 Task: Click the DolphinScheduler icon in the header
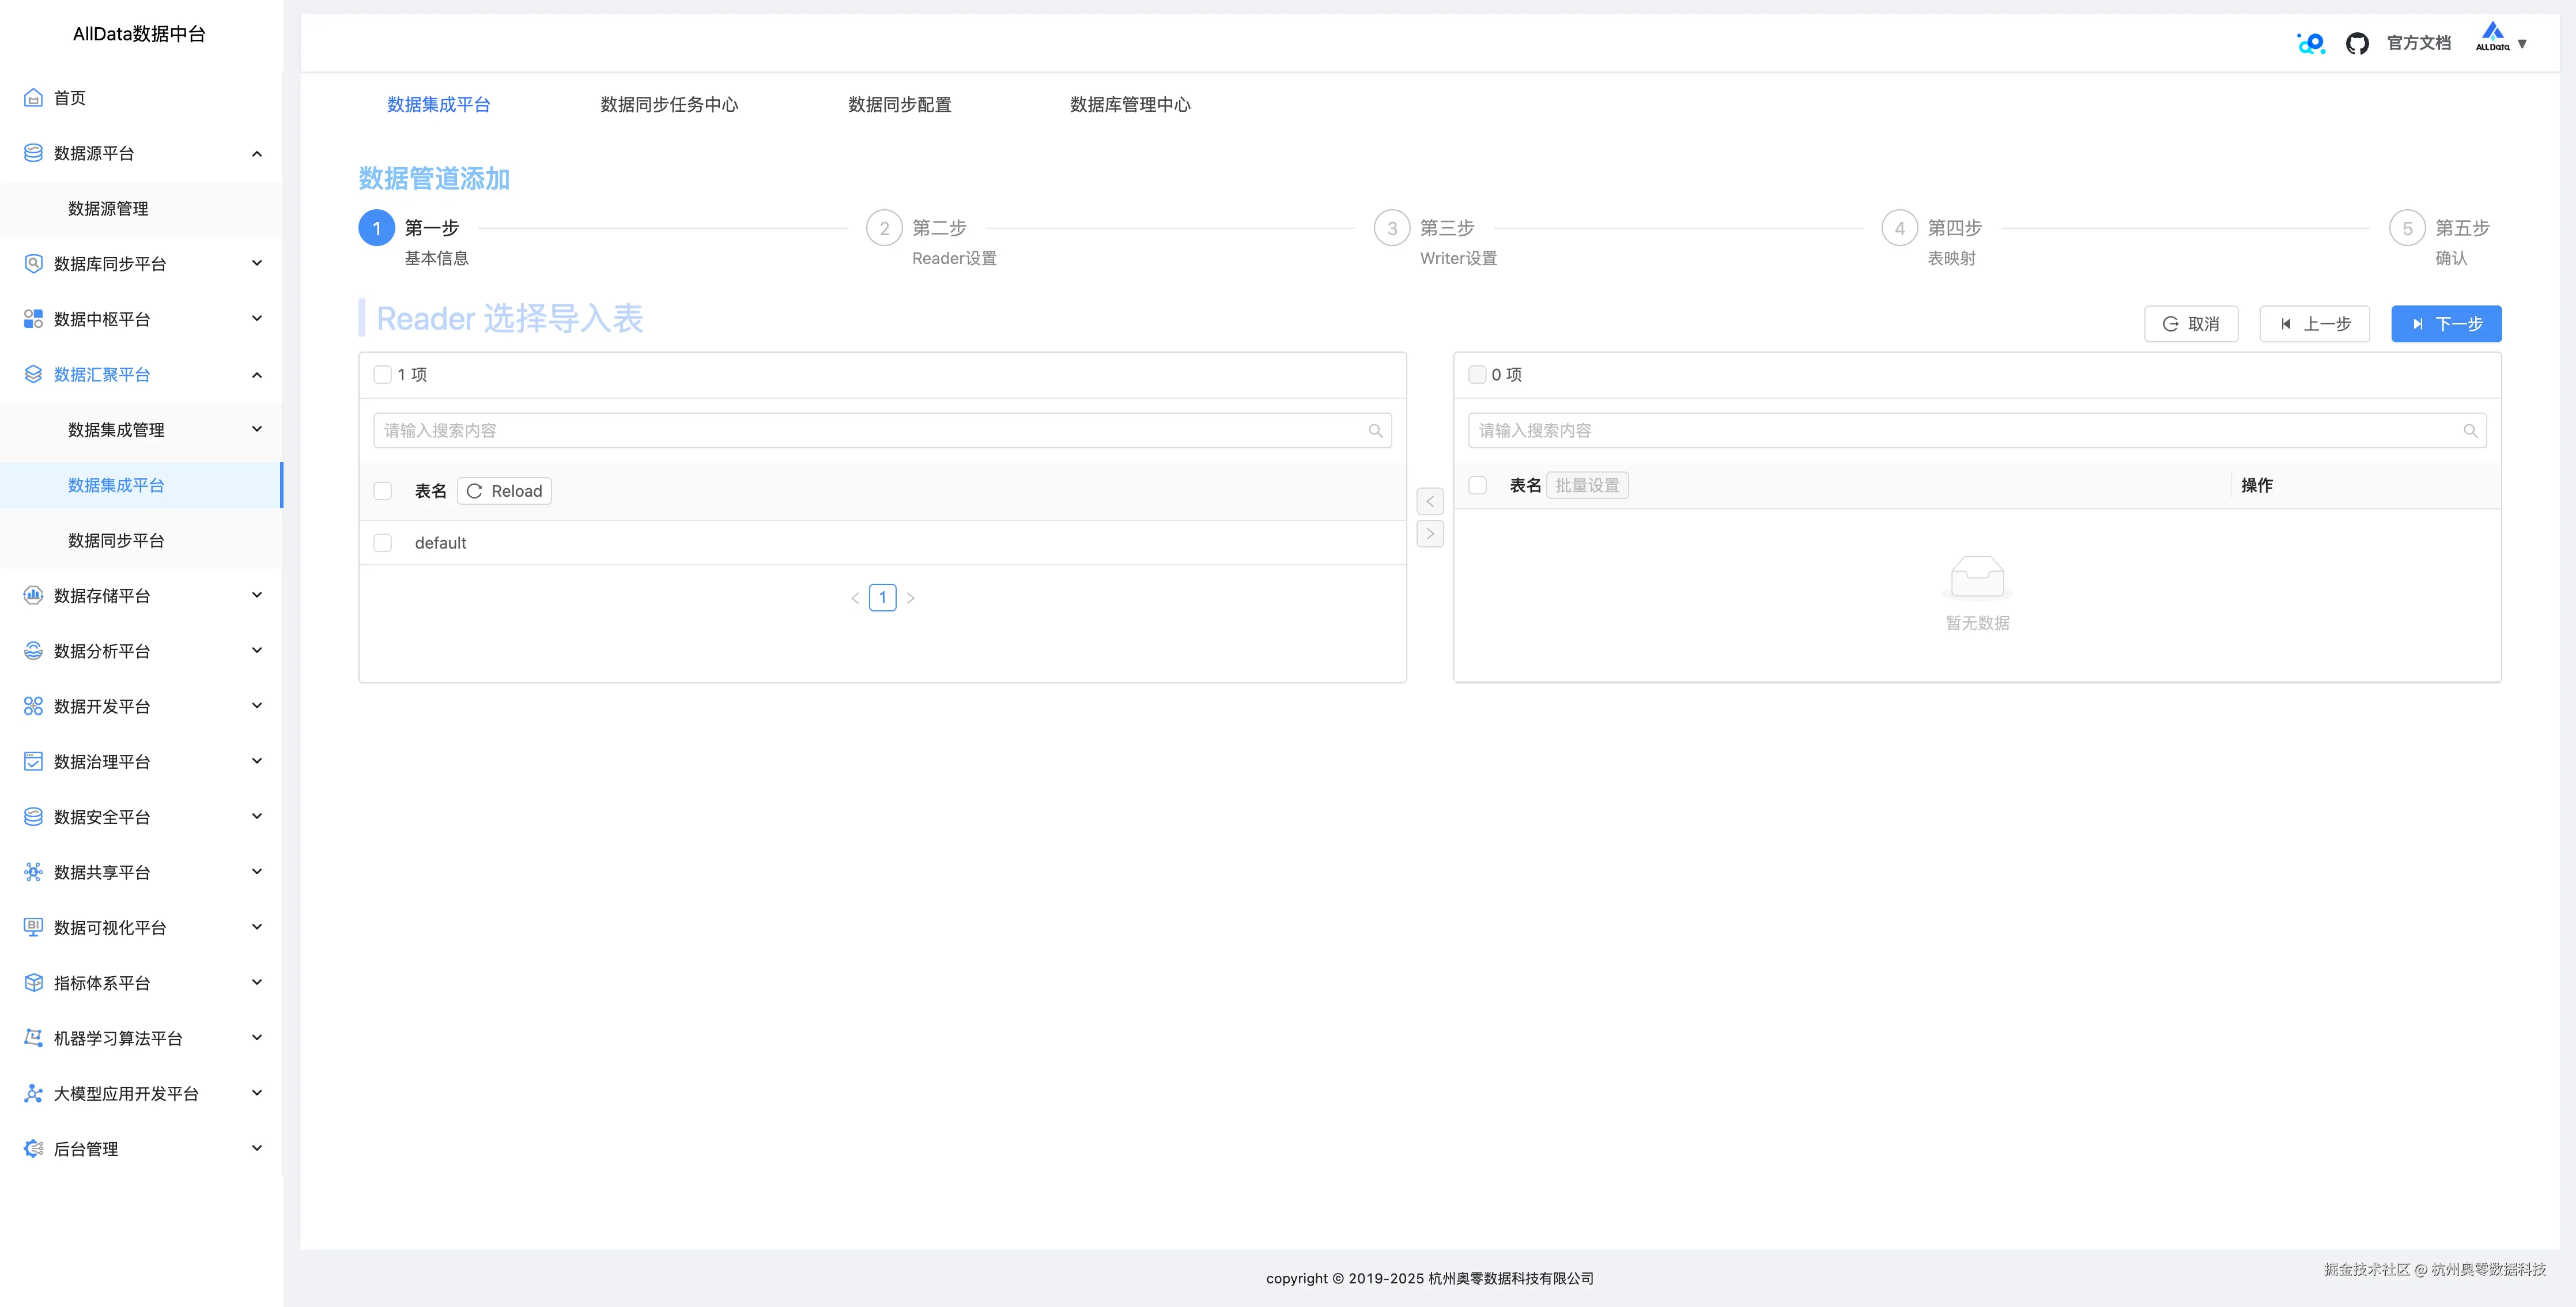click(2310, 43)
